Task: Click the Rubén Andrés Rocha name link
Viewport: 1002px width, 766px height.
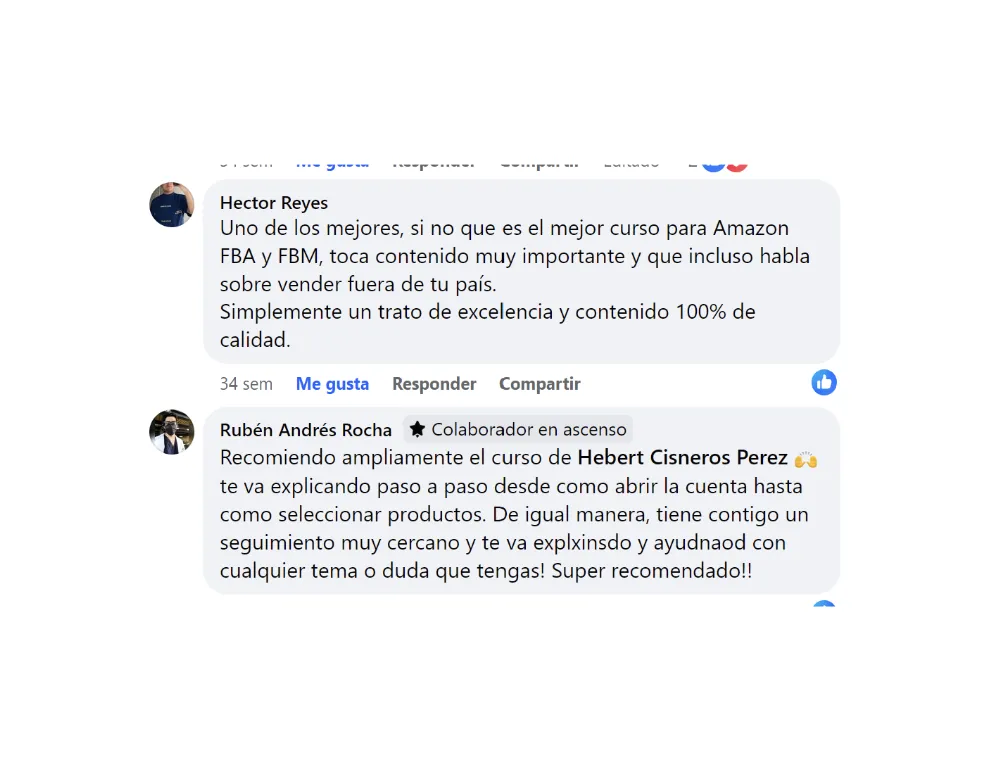Action: pos(305,430)
